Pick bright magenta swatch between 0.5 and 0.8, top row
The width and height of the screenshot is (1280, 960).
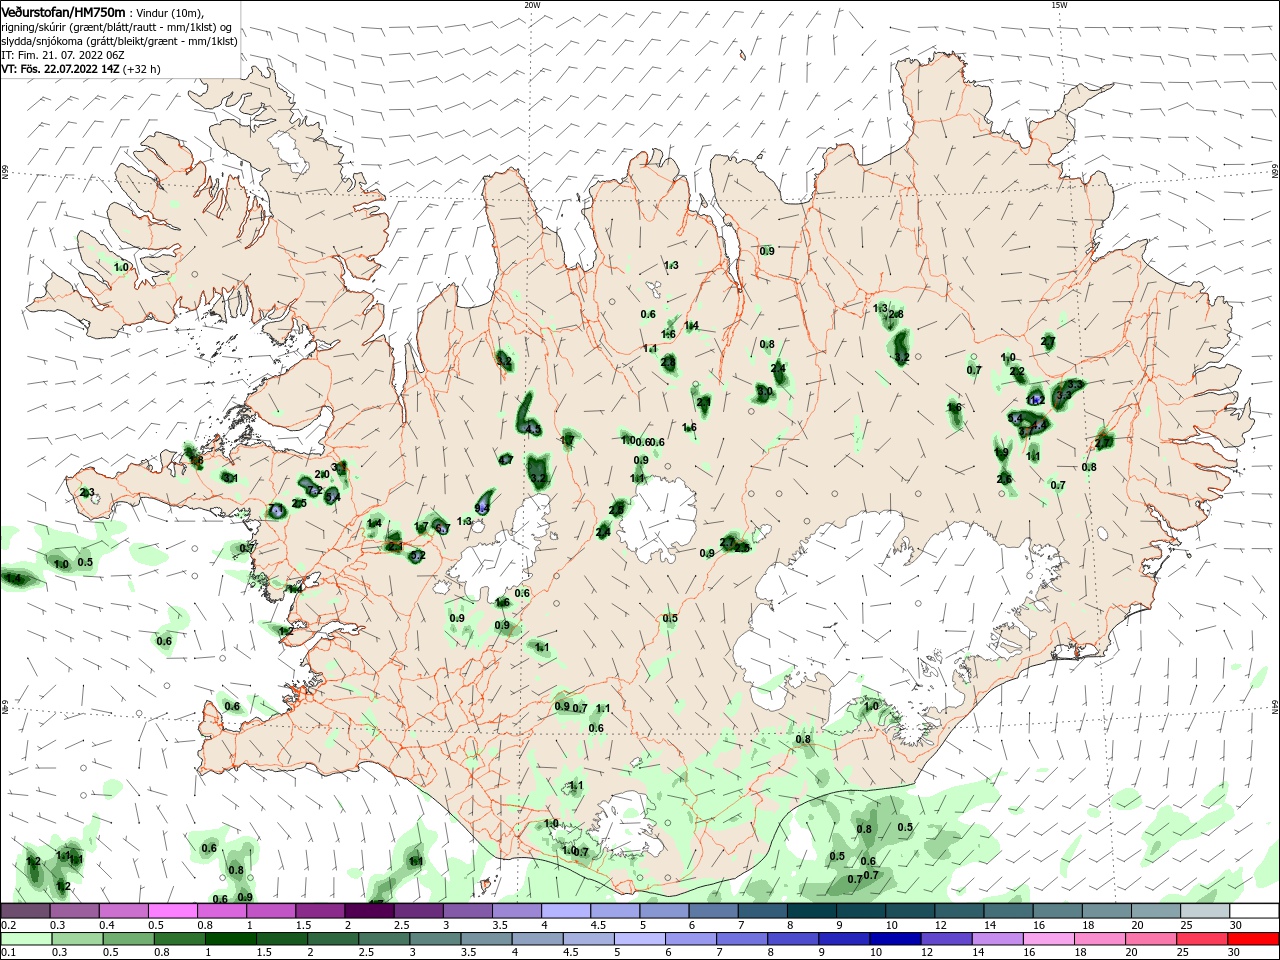172,911
